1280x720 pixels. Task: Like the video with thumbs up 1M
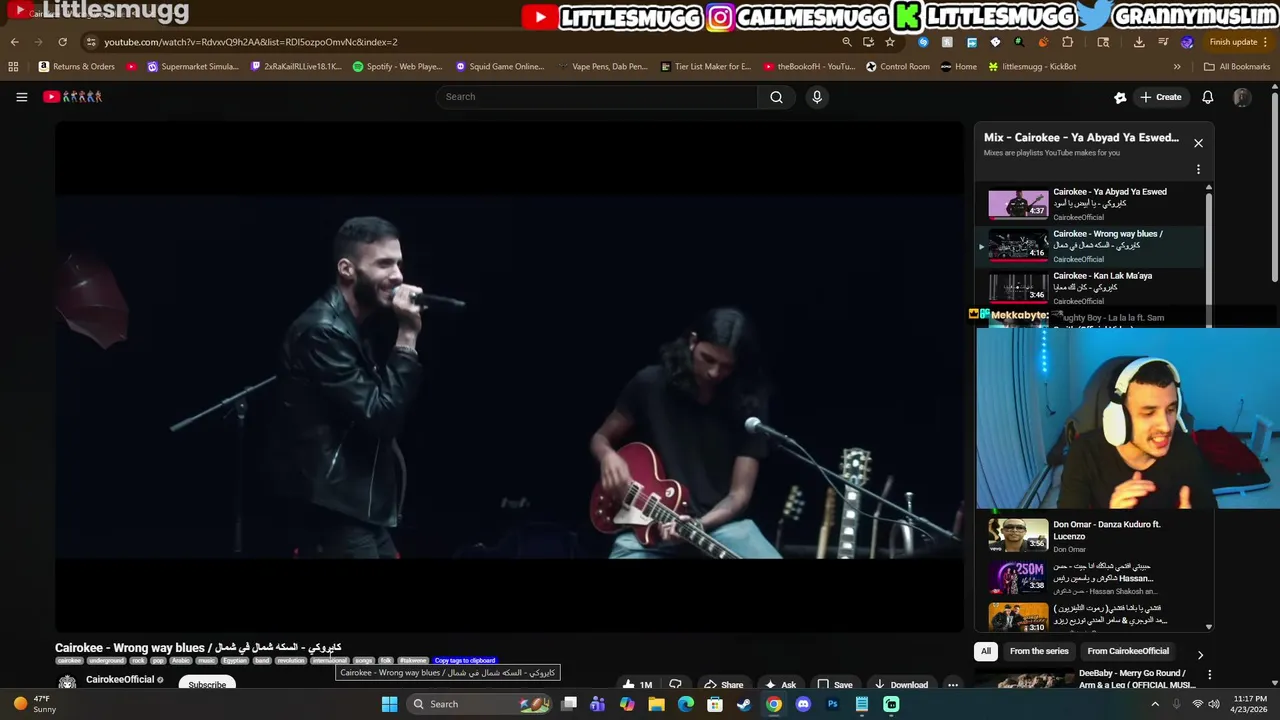point(637,685)
